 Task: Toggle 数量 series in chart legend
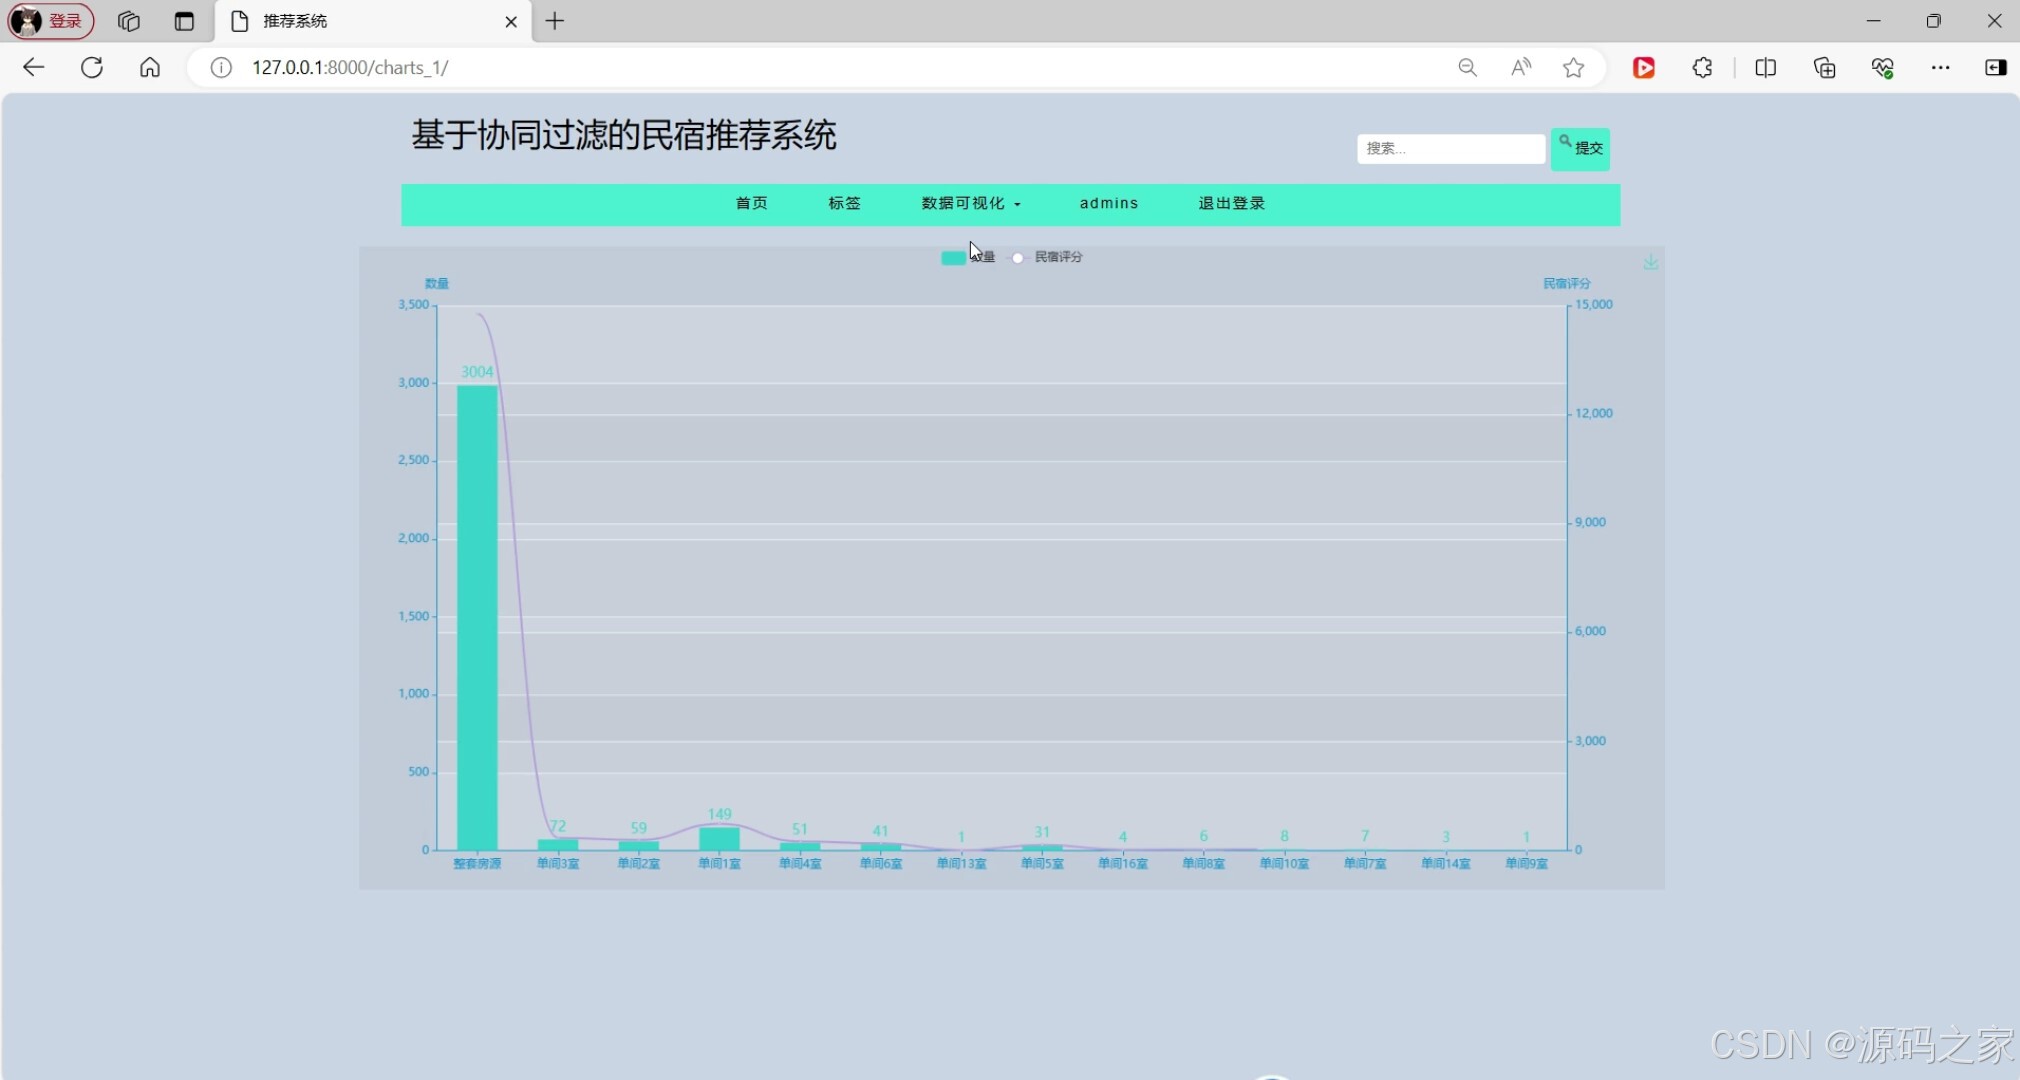(954, 258)
